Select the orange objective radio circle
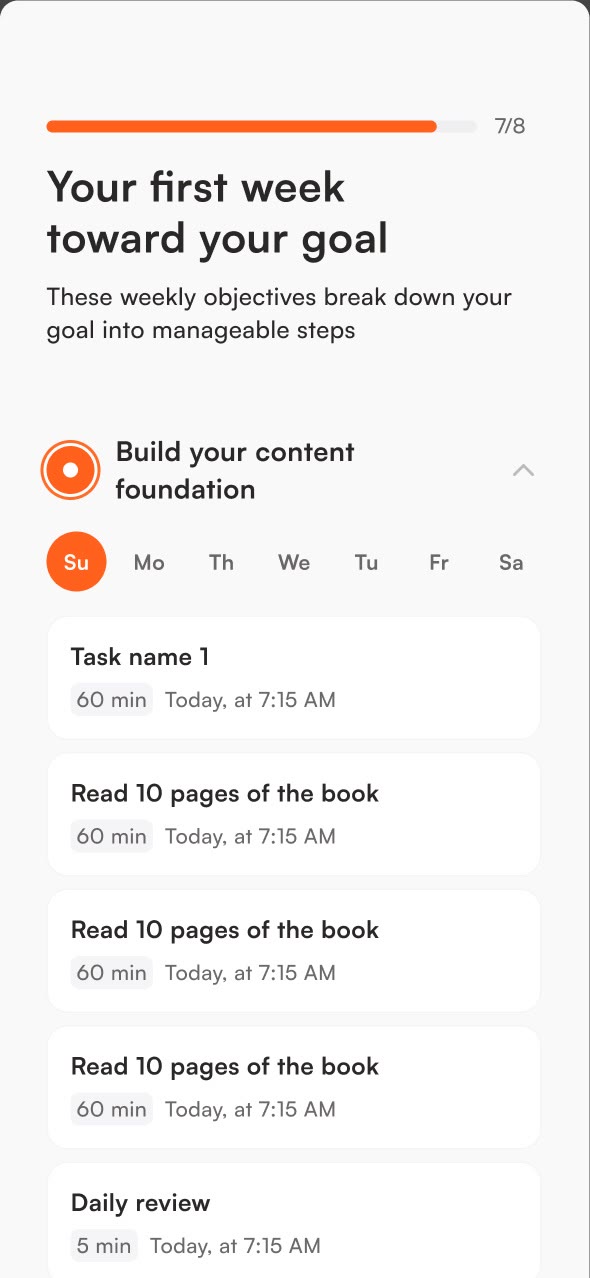The width and height of the screenshot is (590, 1278). 70,470
